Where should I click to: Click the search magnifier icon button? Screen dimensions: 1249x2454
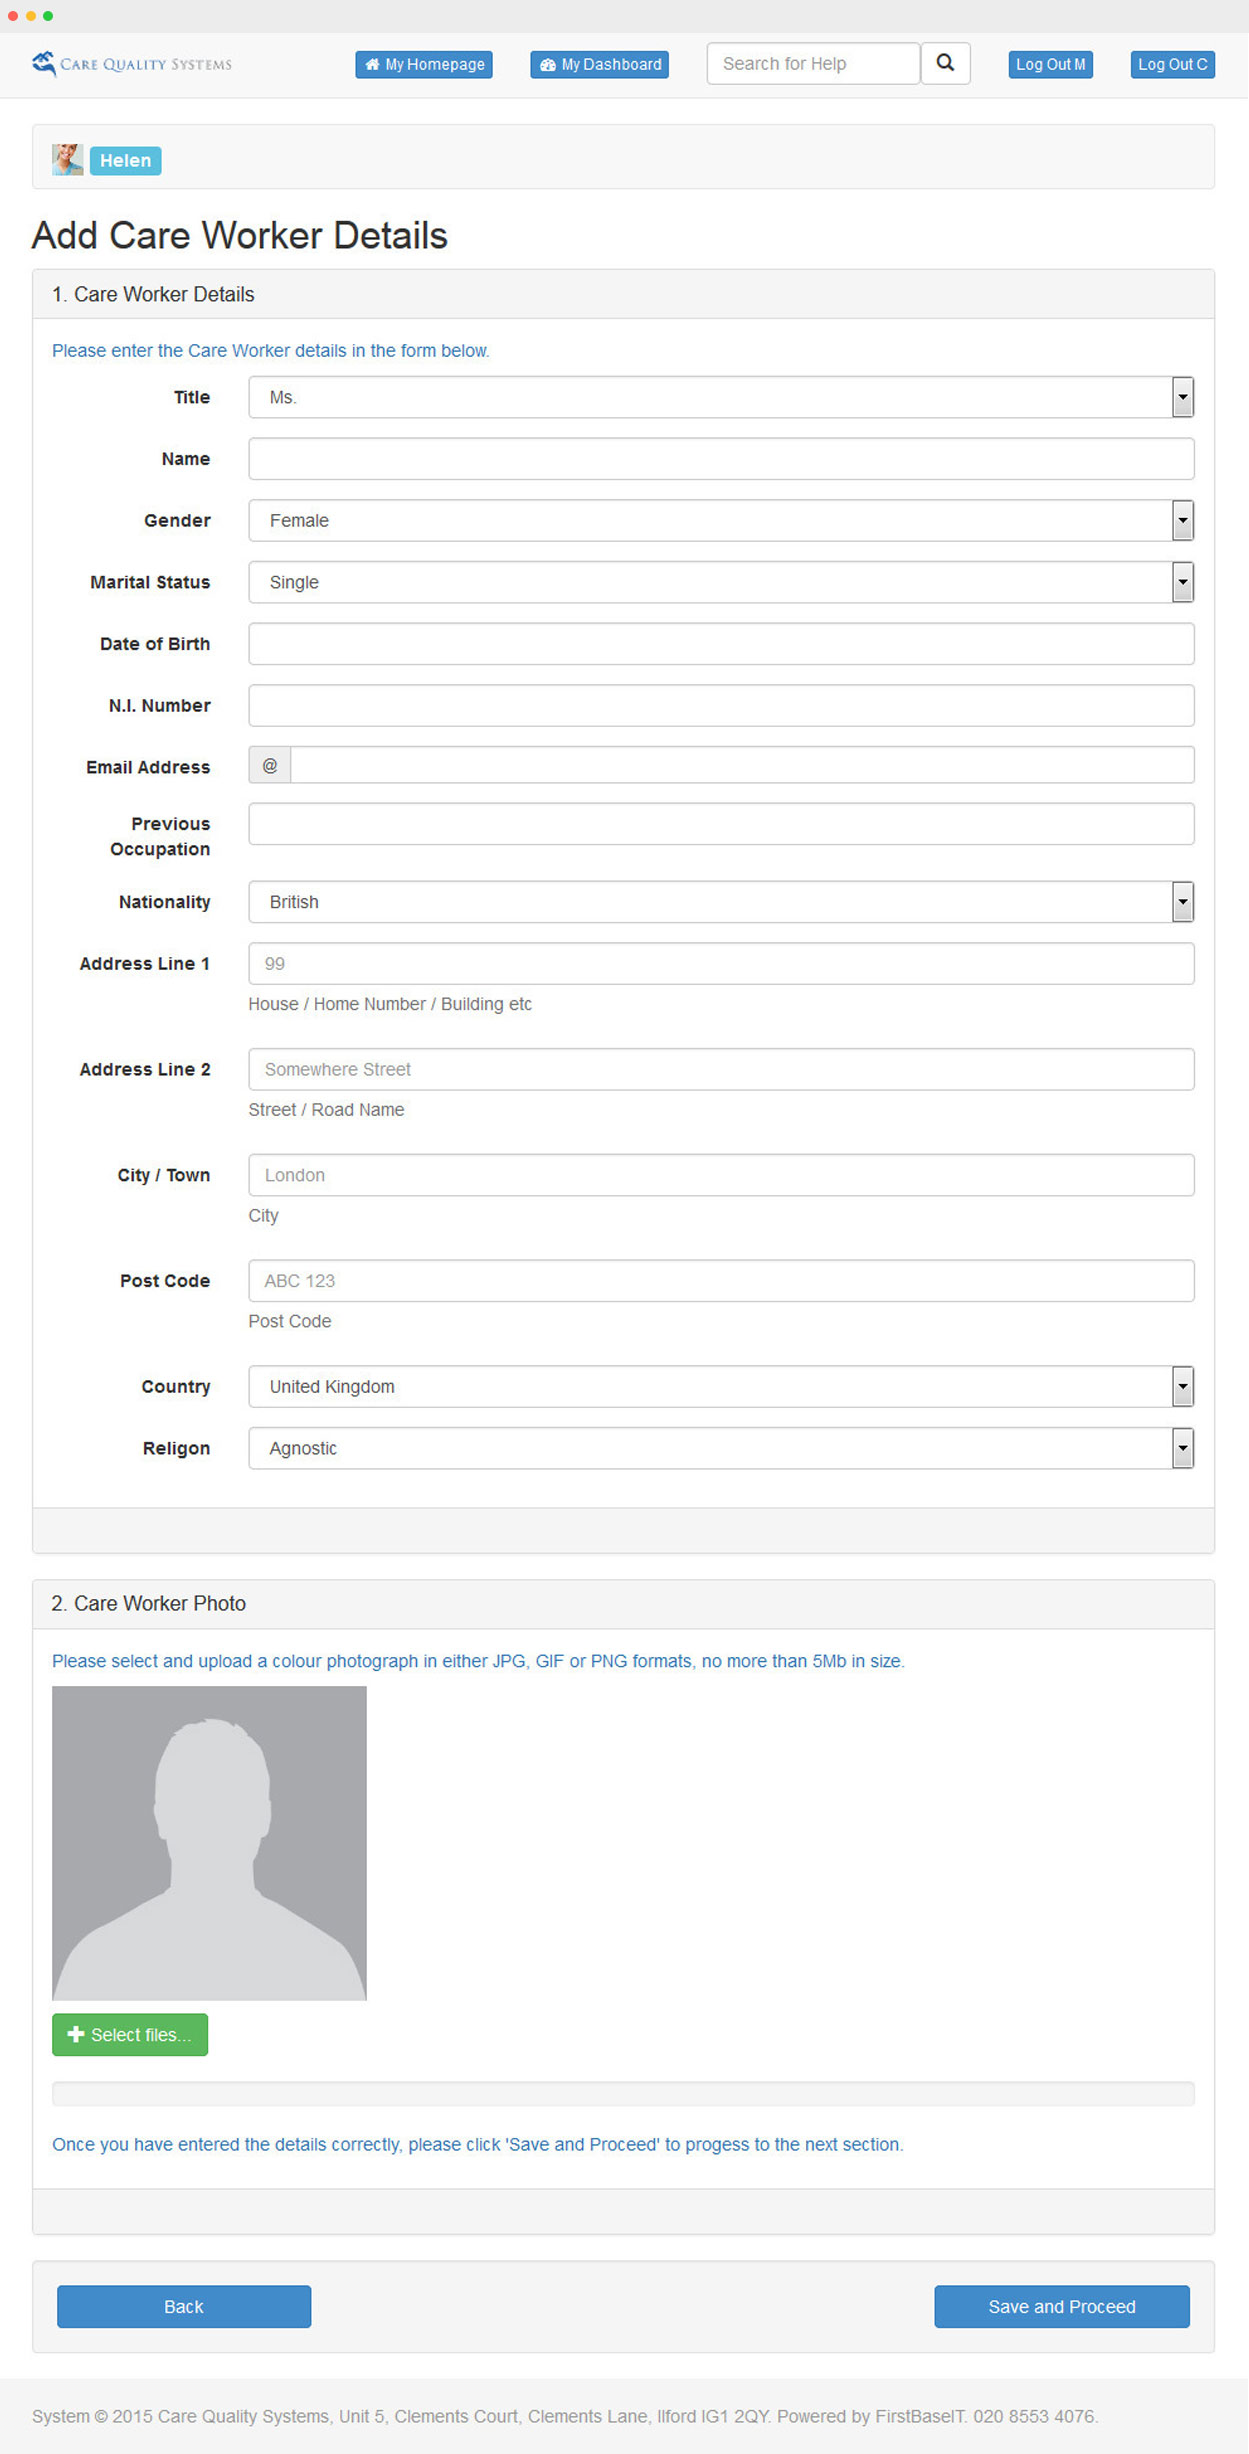click(945, 63)
